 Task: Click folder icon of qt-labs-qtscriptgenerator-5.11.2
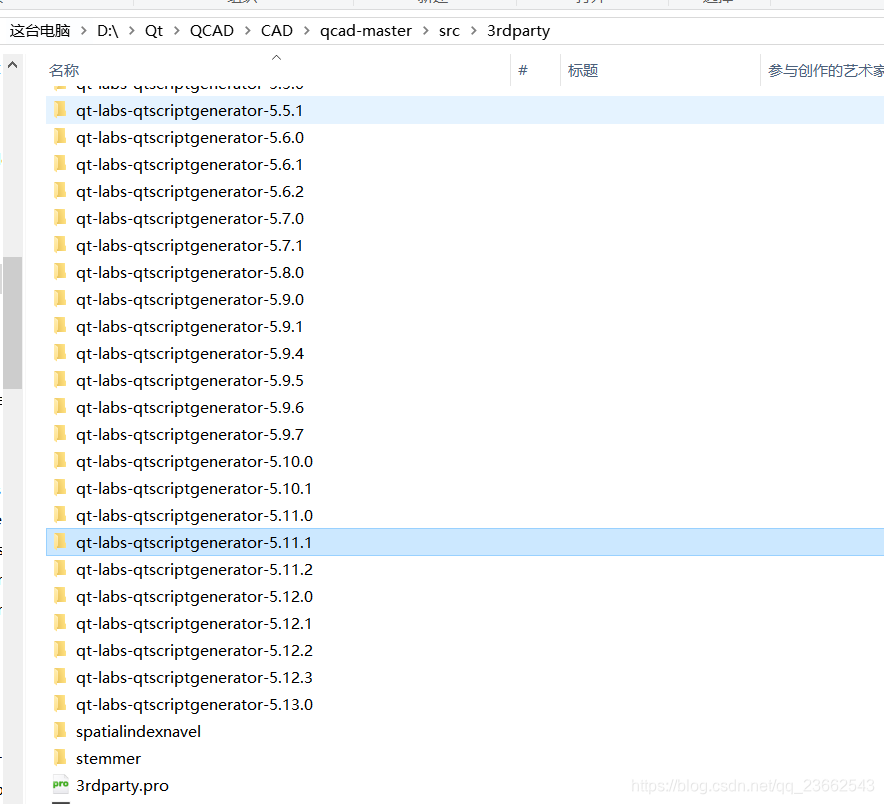pyautogui.click(x=60, y=569)
